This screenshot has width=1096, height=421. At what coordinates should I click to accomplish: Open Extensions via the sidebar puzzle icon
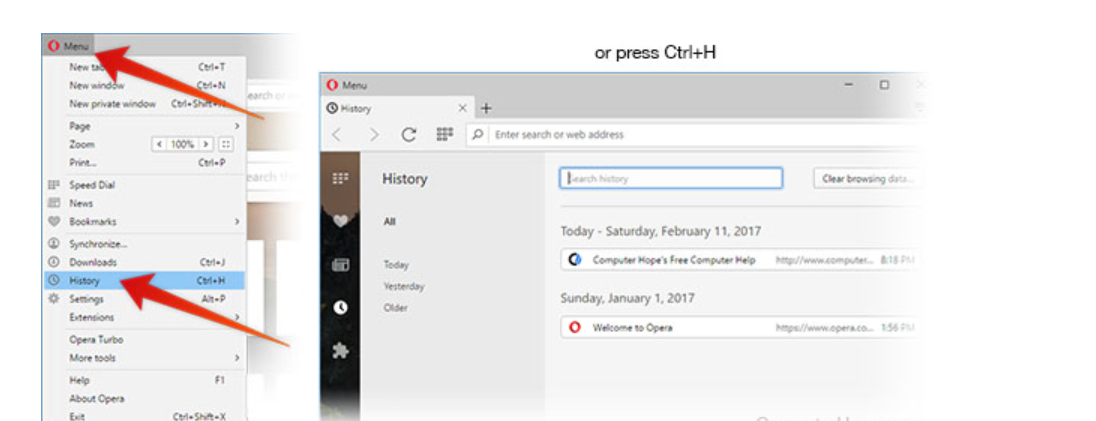tap(340, 351)
